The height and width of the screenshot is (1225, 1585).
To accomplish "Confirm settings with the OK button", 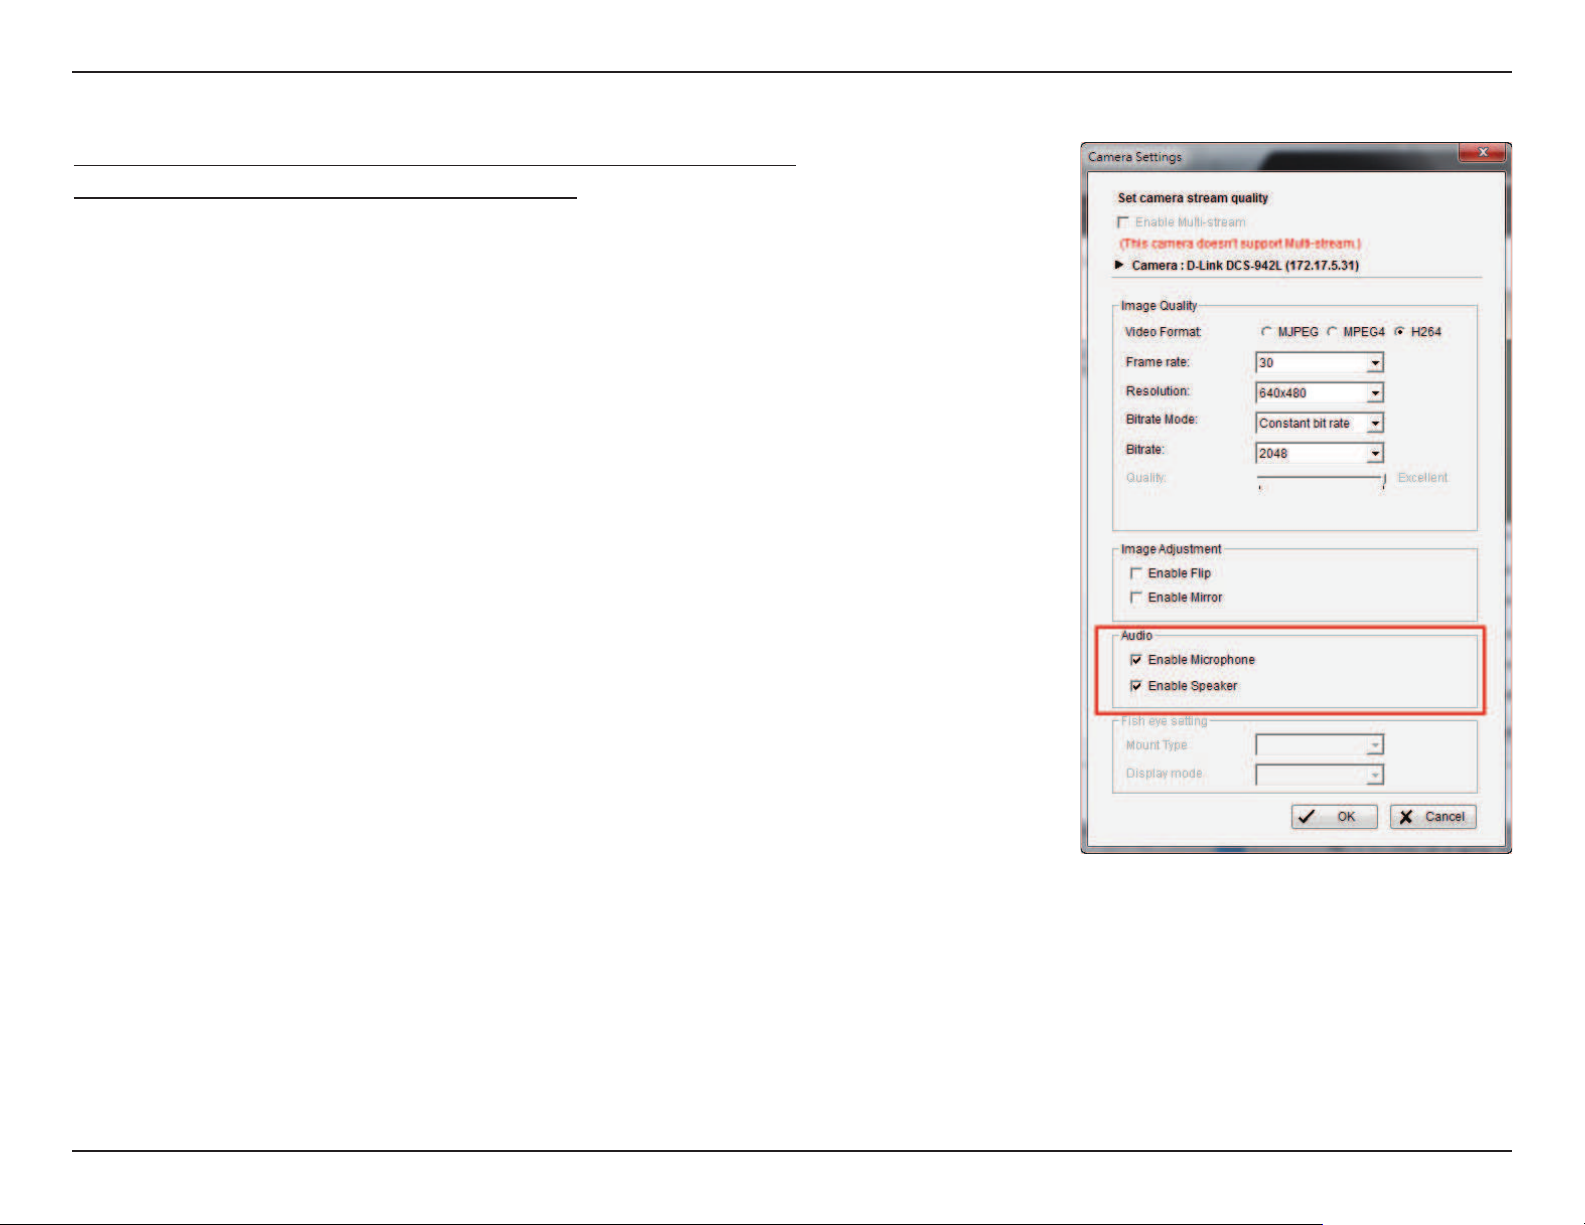I will (x=1334, y=817).
